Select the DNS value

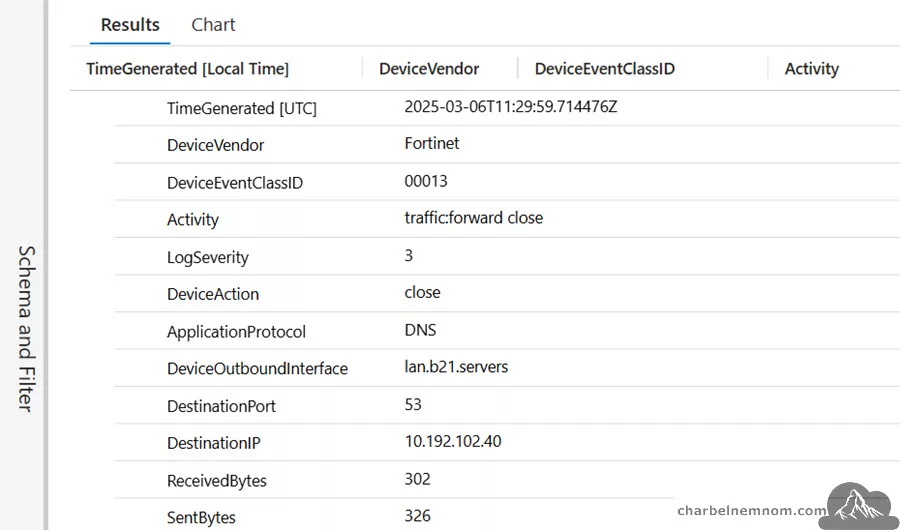click(x=420, y=330)
